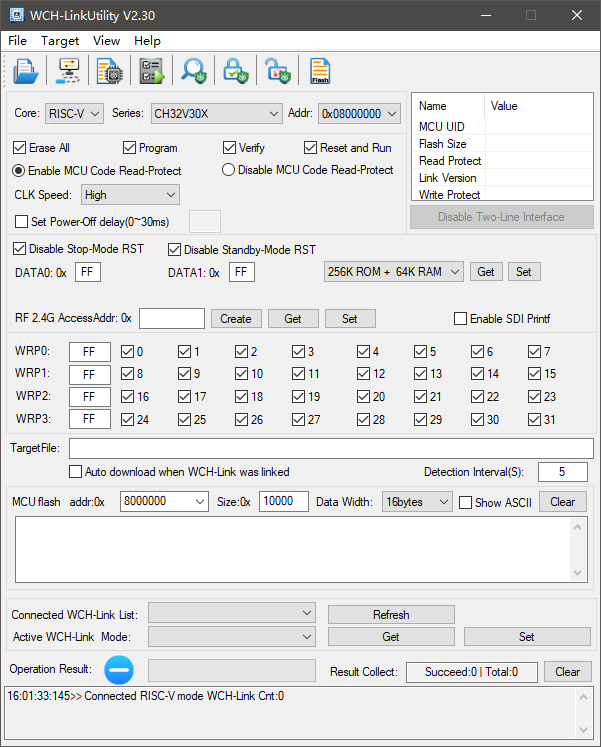The width and height of the screenshot is (601, 747).
Task: Click Get next to ROM/RAM dropdown
Action: click(486, 272)
